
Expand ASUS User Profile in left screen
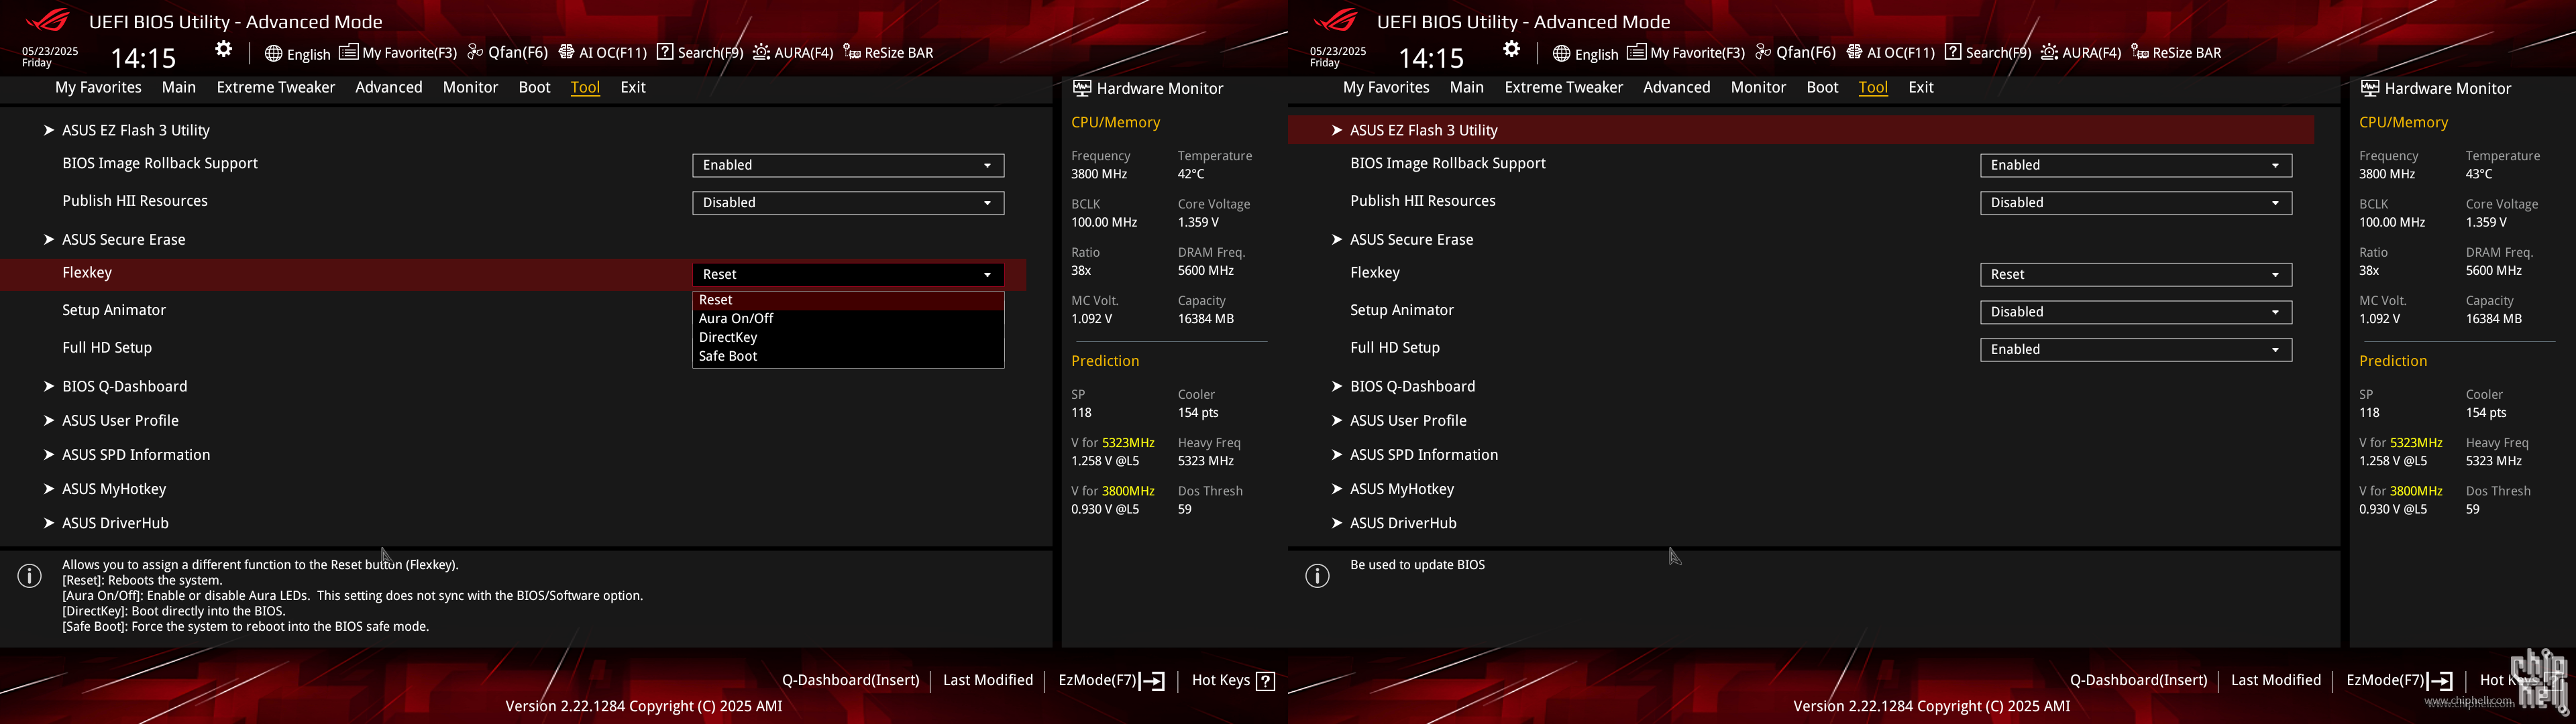pos(120,421)
